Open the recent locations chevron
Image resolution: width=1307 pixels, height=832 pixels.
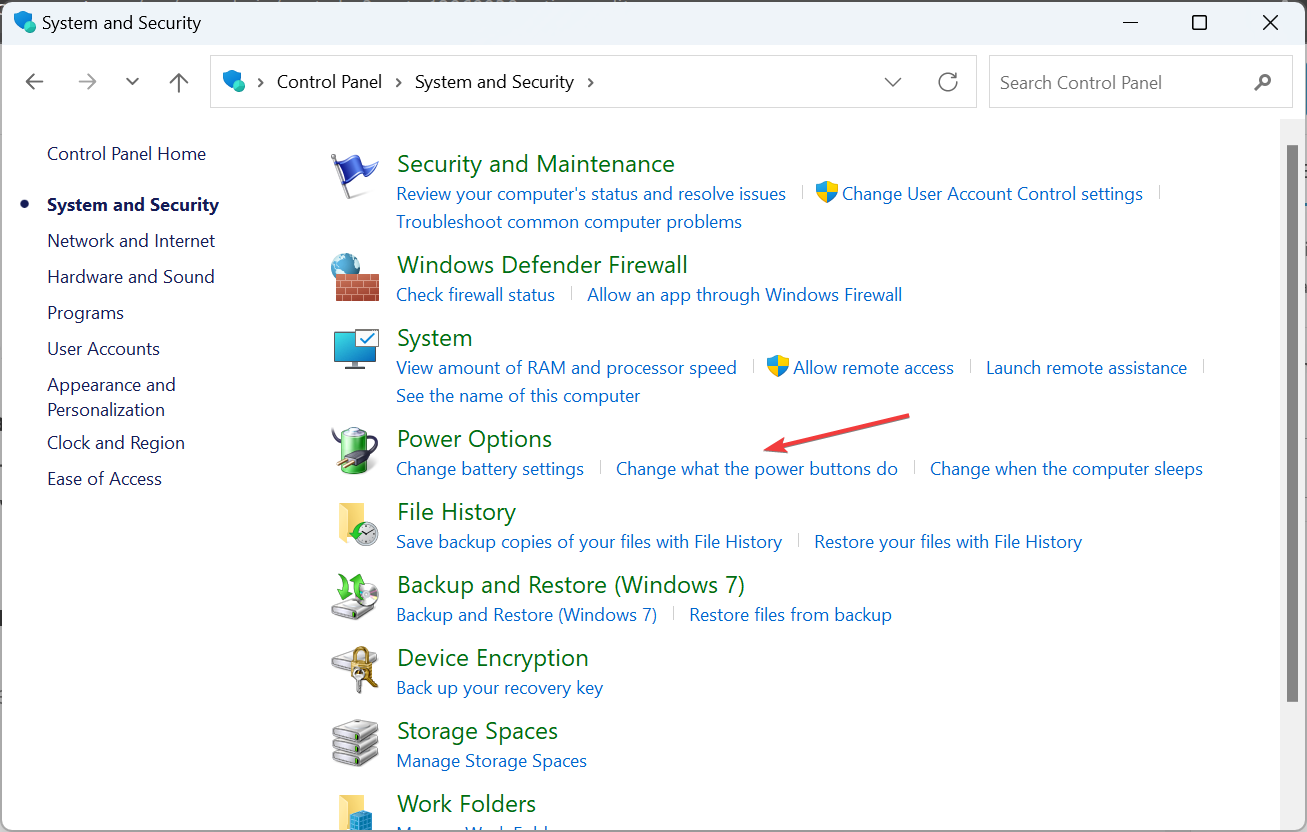coord(132,82)
